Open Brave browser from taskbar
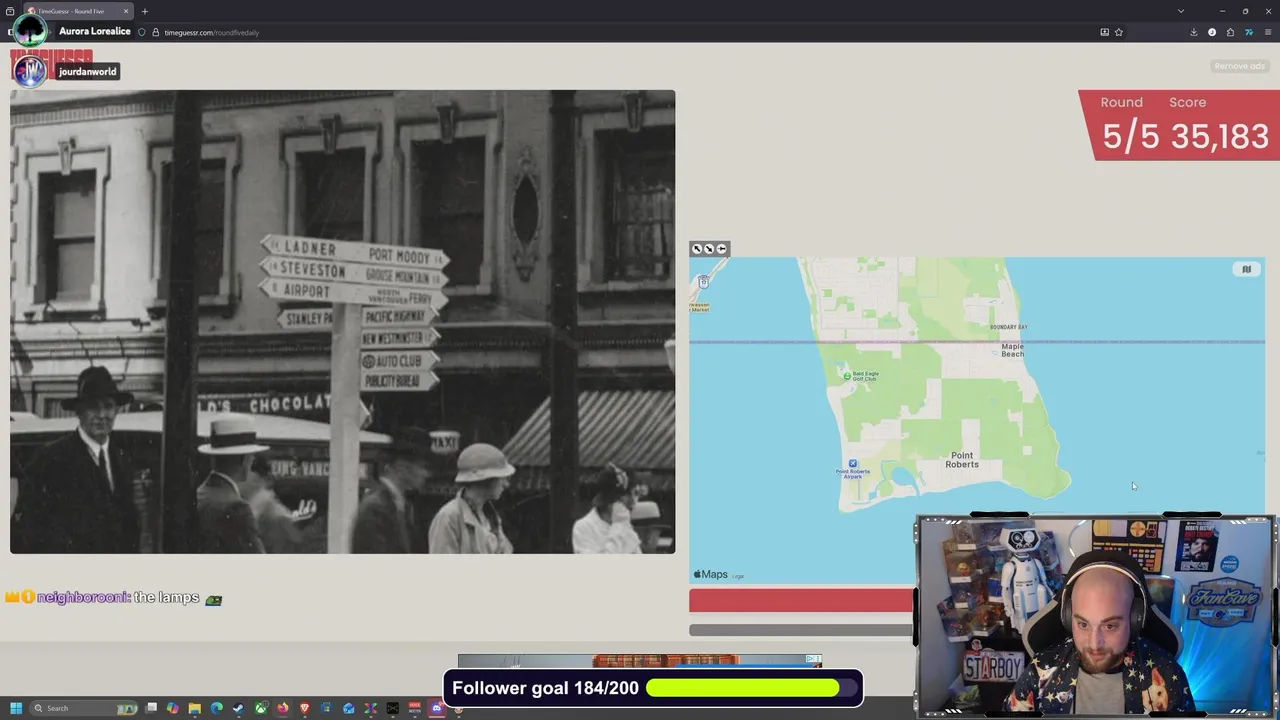This screenshot has width=1280, height=720. 305,708
